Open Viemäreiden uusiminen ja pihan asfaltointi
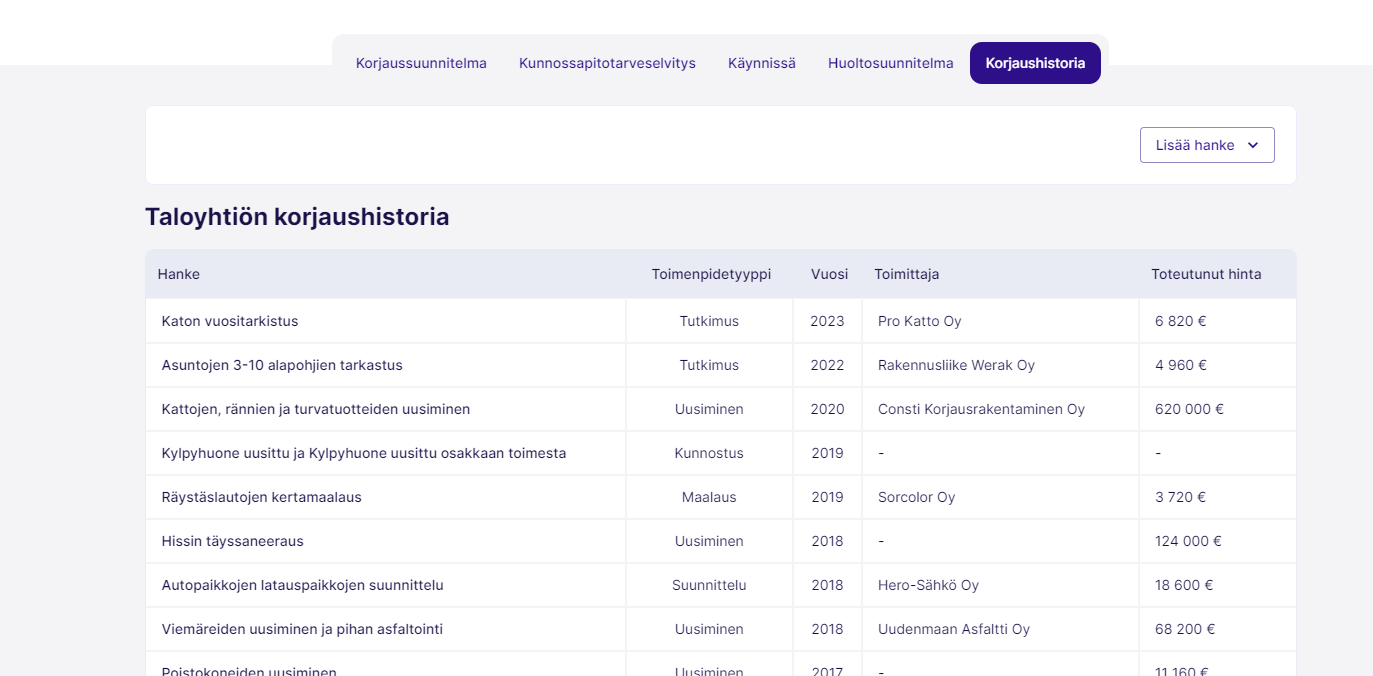Viewport: 1373px width, 676px height. pos(302,629)
